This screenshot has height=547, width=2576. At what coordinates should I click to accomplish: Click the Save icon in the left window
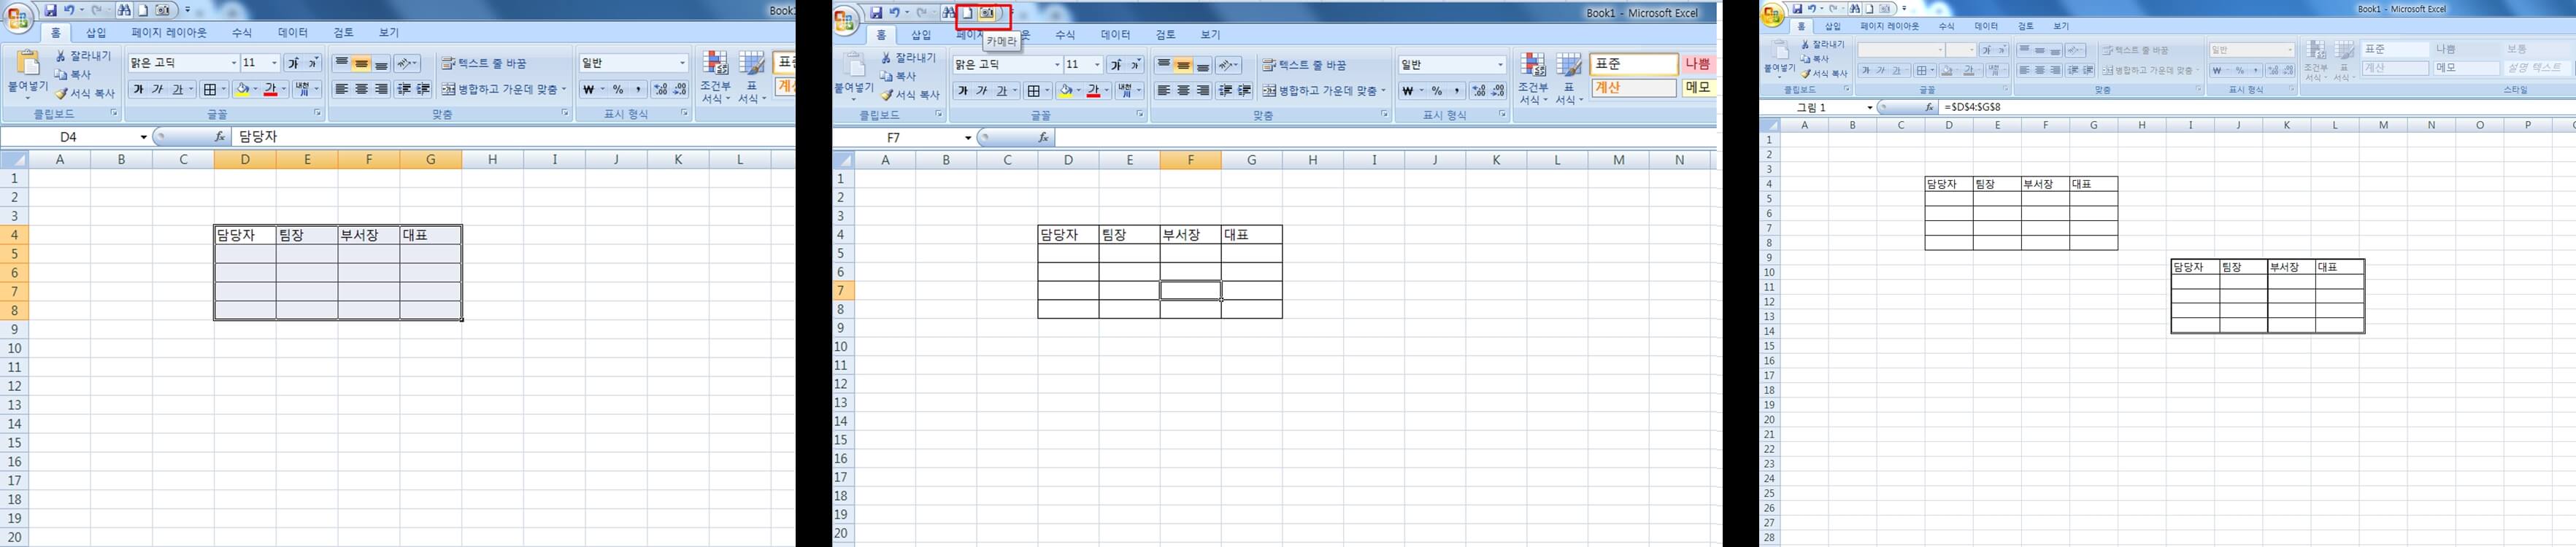click(50, 10)
